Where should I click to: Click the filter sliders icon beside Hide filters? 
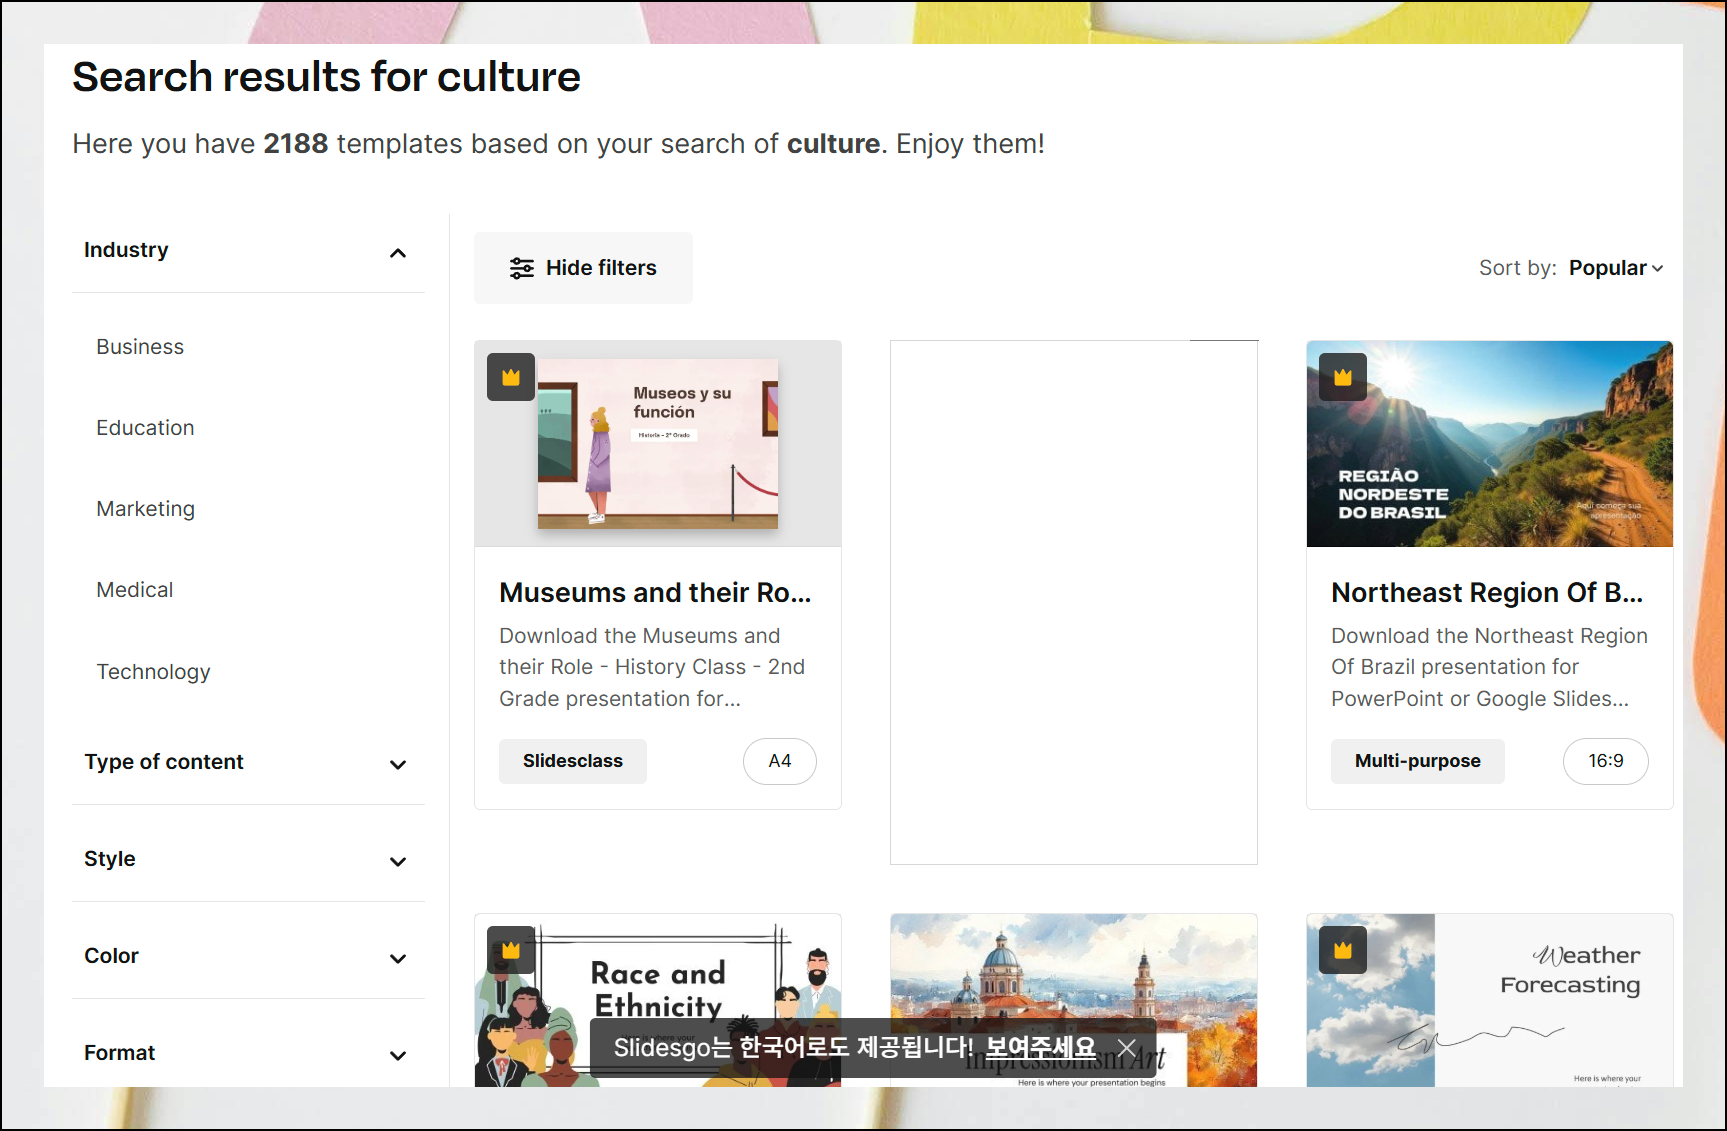coord(522,268)
